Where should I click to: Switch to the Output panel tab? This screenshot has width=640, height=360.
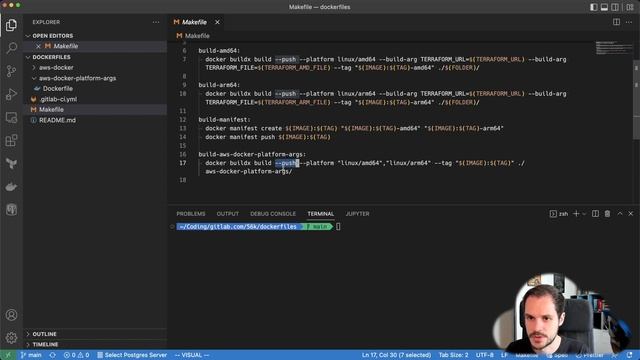click(227, 214)
